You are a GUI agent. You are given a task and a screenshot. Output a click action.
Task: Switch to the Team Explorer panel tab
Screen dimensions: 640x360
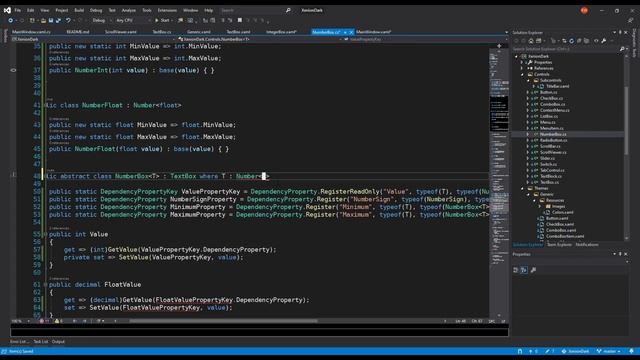tap(559, 245)
